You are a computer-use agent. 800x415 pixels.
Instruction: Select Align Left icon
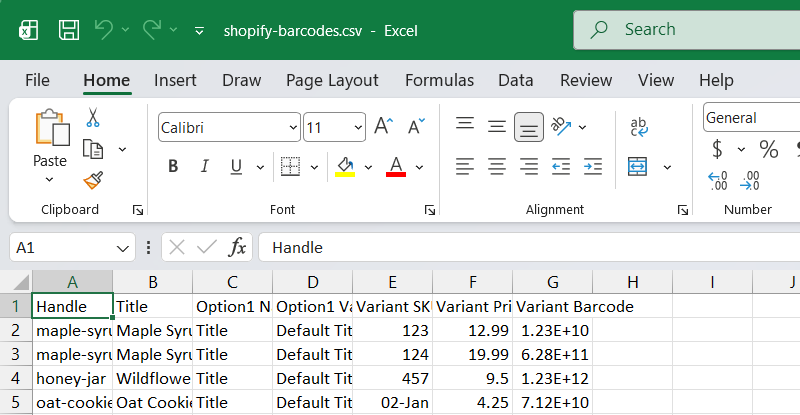point(465,166)
